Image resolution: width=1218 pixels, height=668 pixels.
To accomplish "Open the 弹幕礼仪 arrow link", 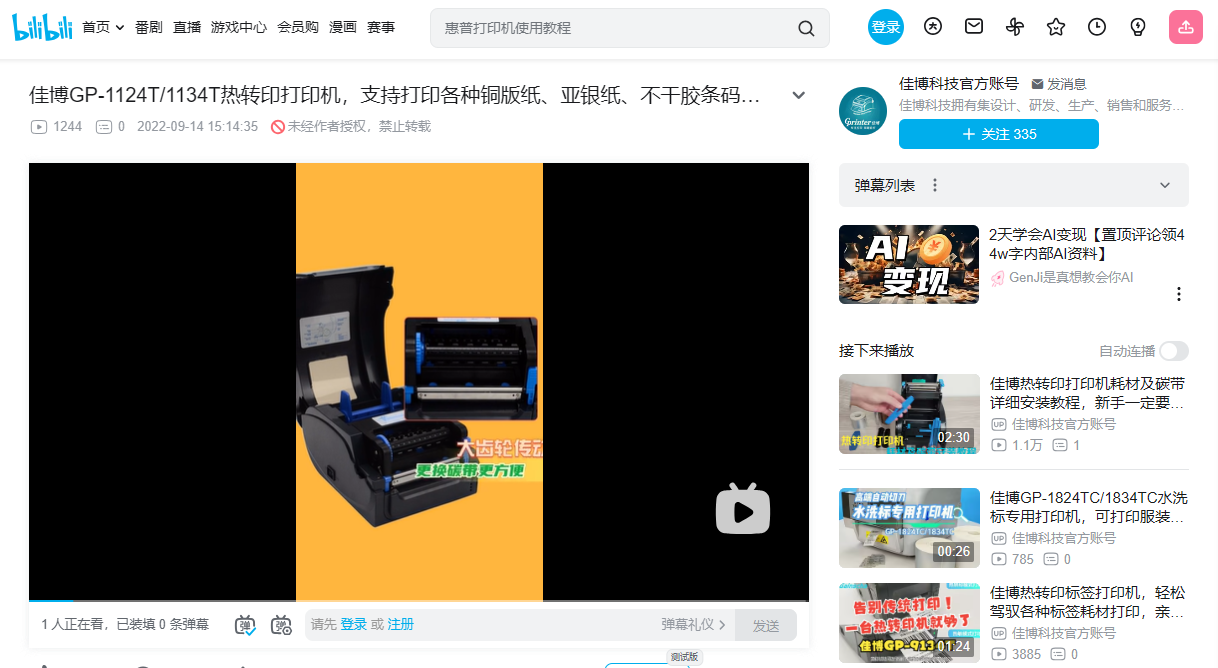I will coord(693,625).
